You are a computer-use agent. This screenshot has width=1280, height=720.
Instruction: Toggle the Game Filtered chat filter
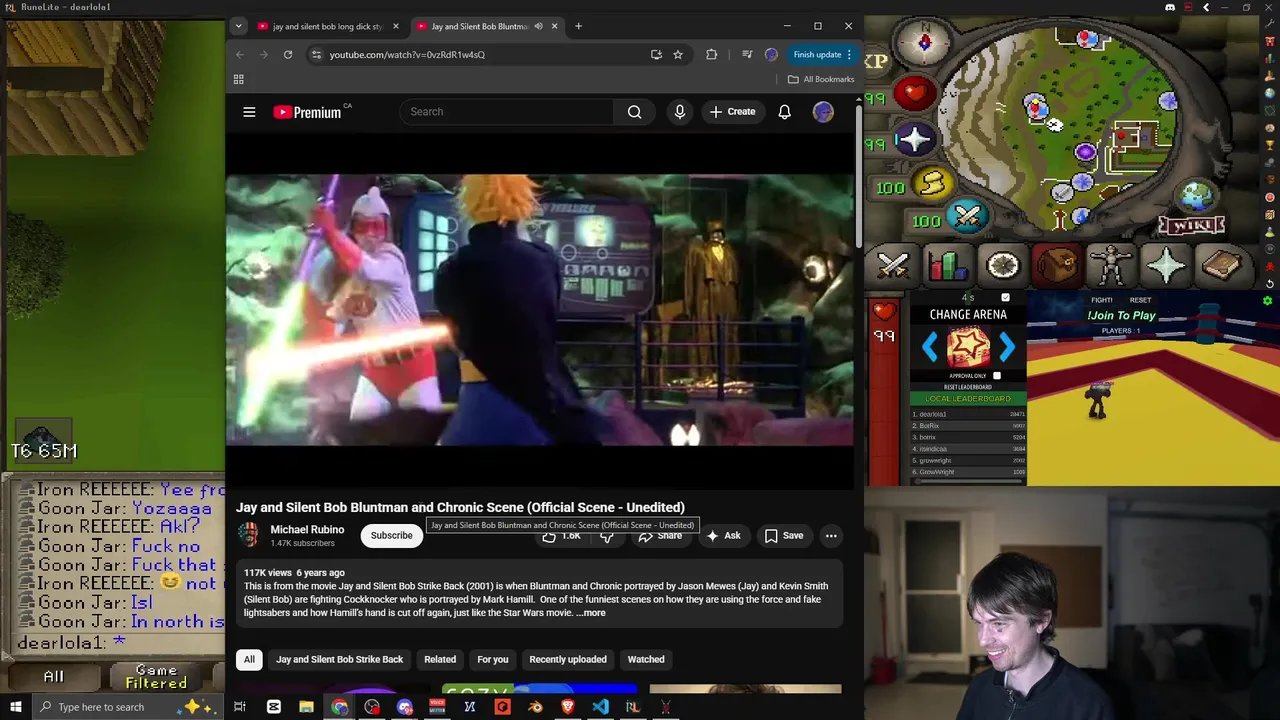point(156,677)
